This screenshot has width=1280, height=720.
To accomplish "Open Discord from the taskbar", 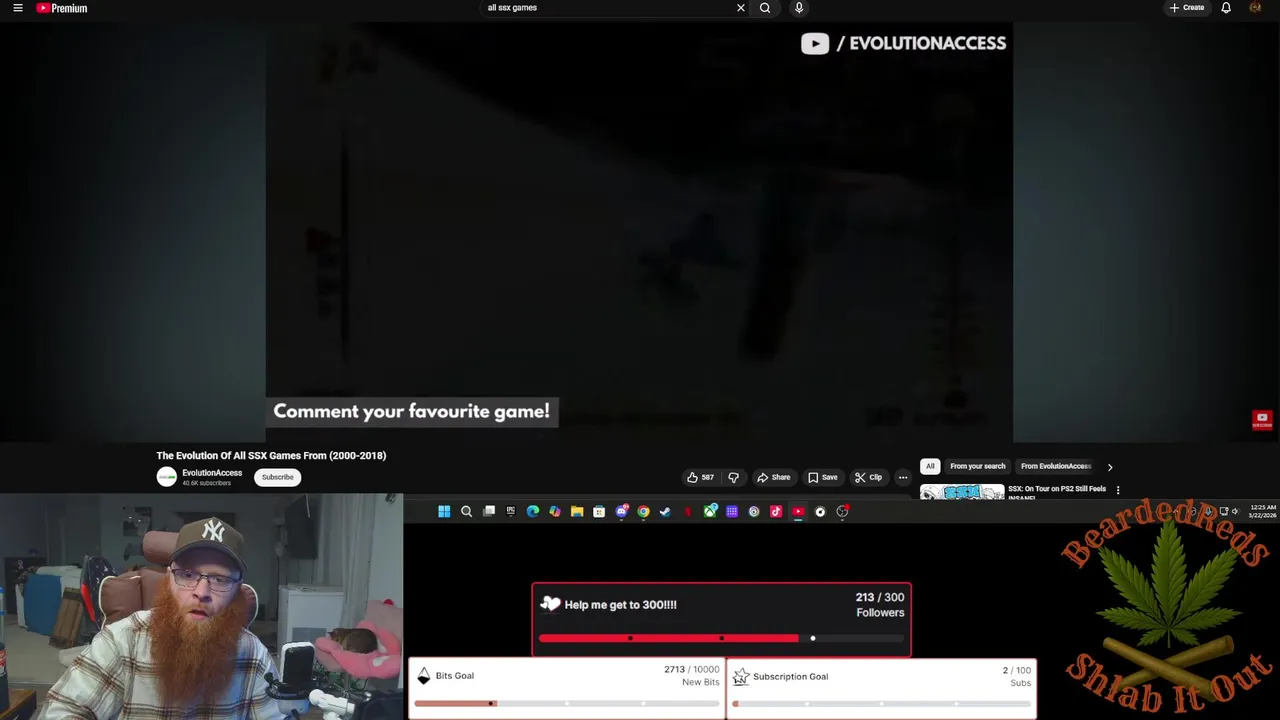I will 622,512.
